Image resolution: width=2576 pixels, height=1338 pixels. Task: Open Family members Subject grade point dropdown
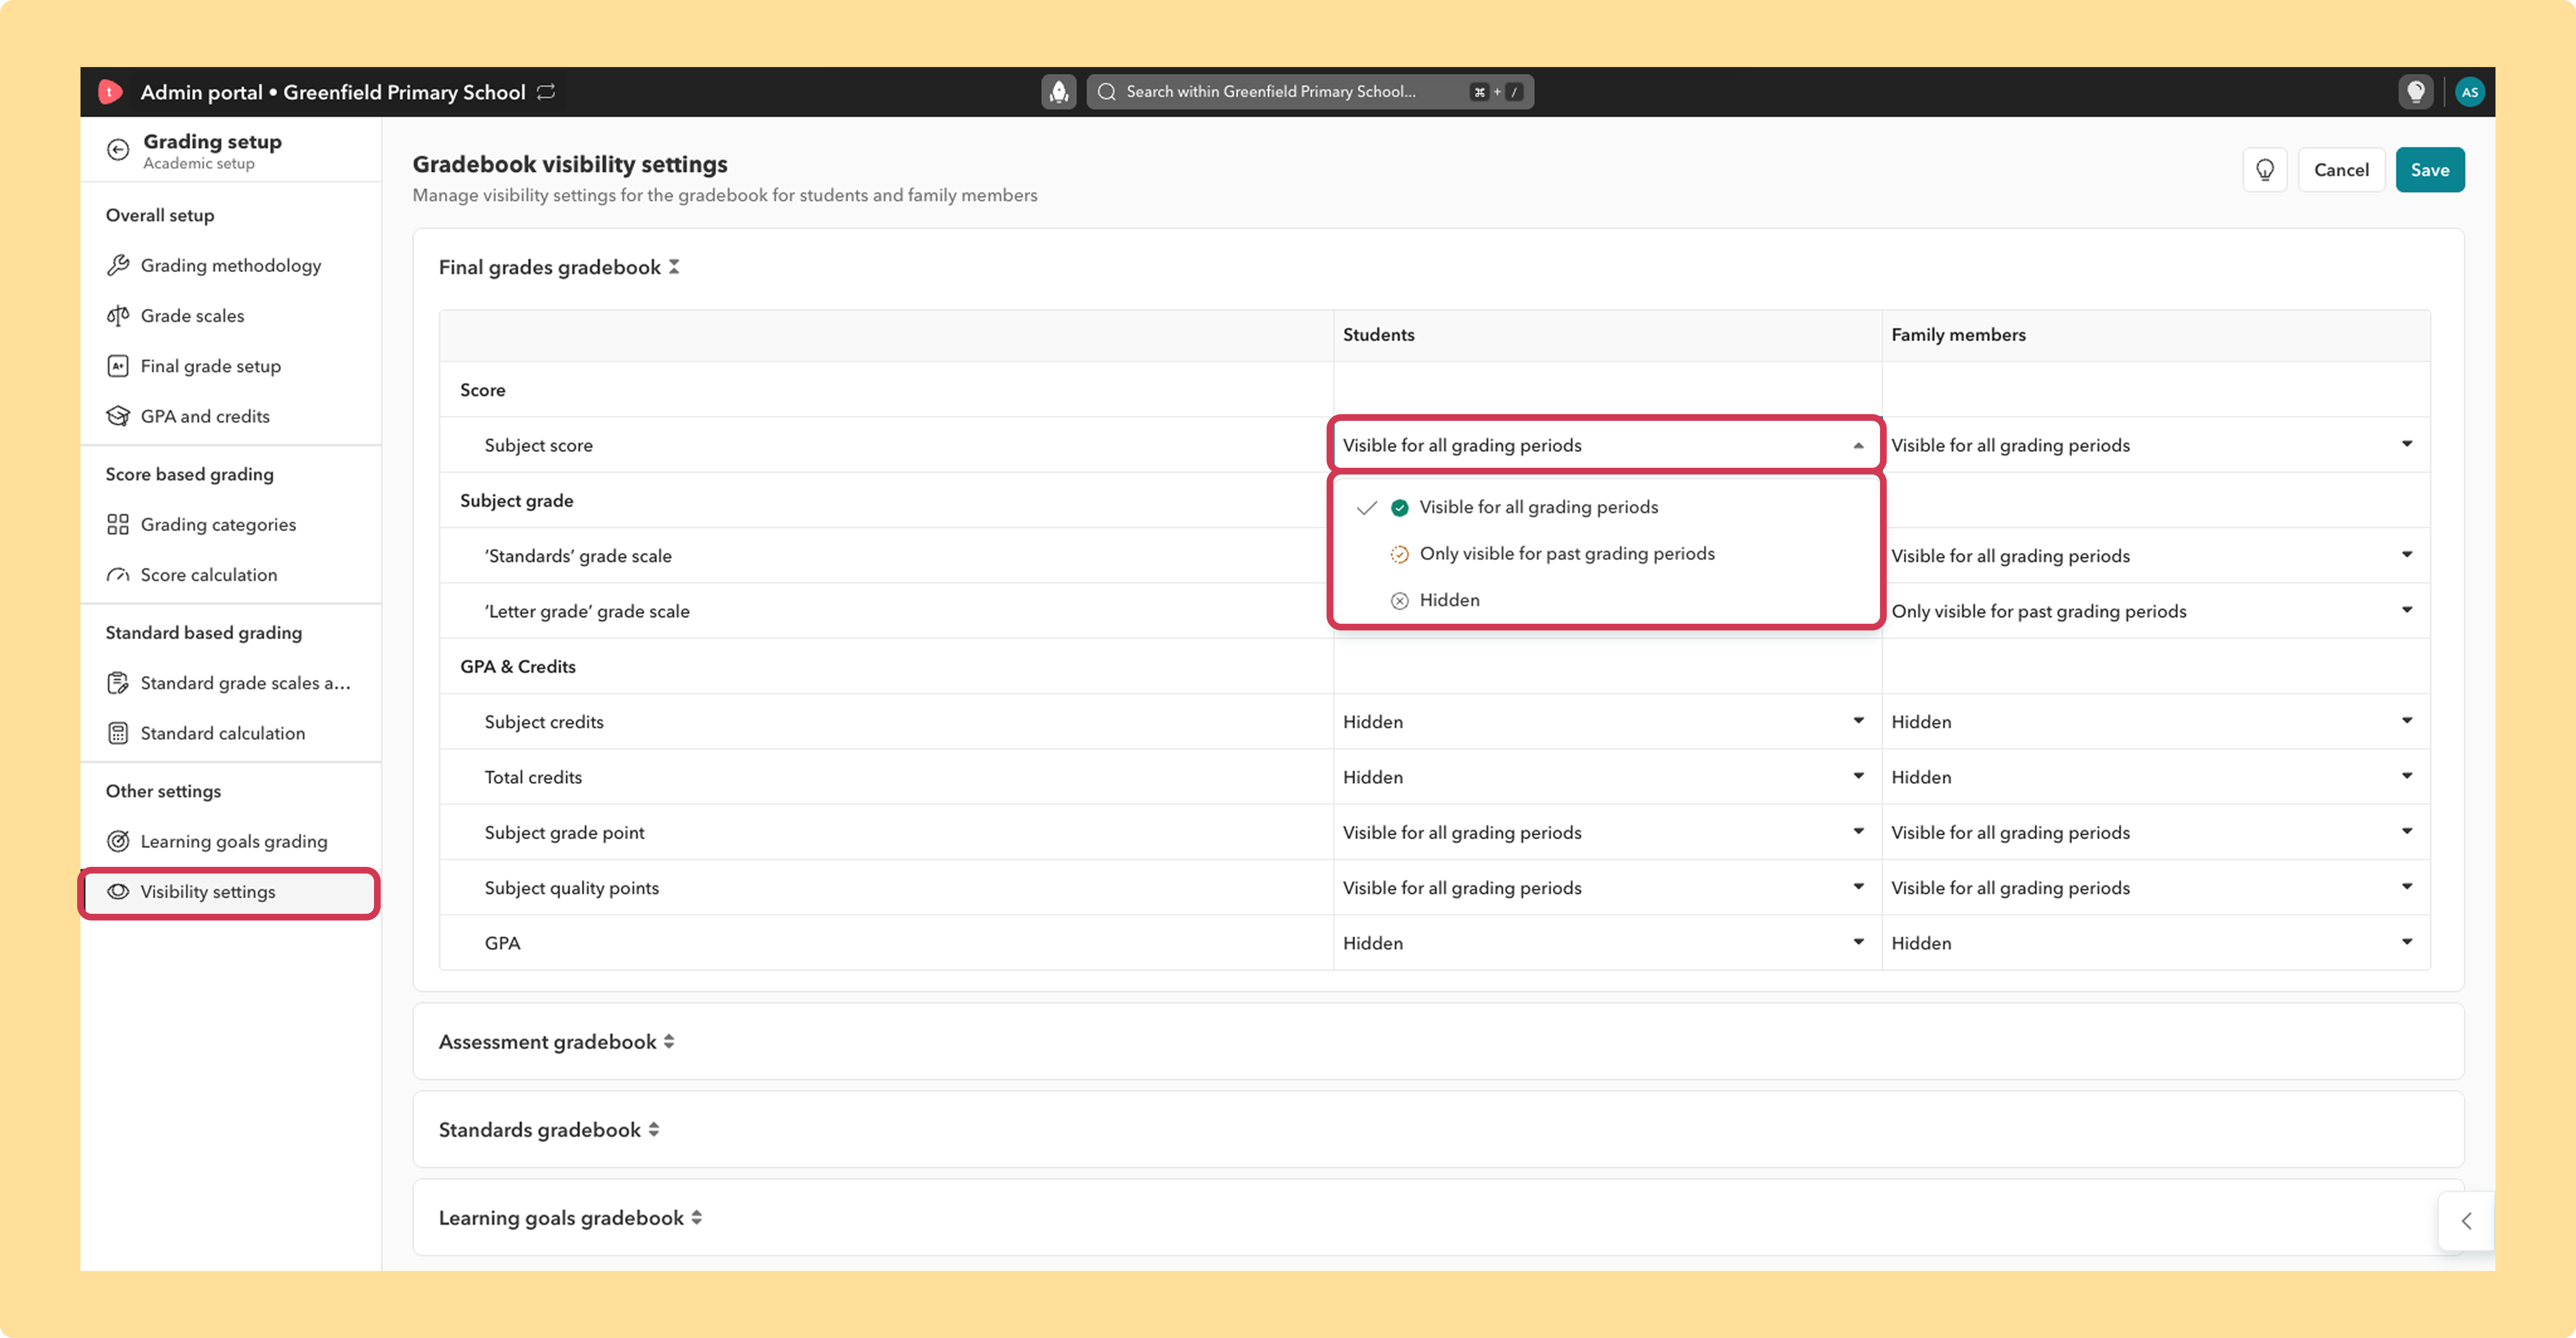tap(2155, 833)
